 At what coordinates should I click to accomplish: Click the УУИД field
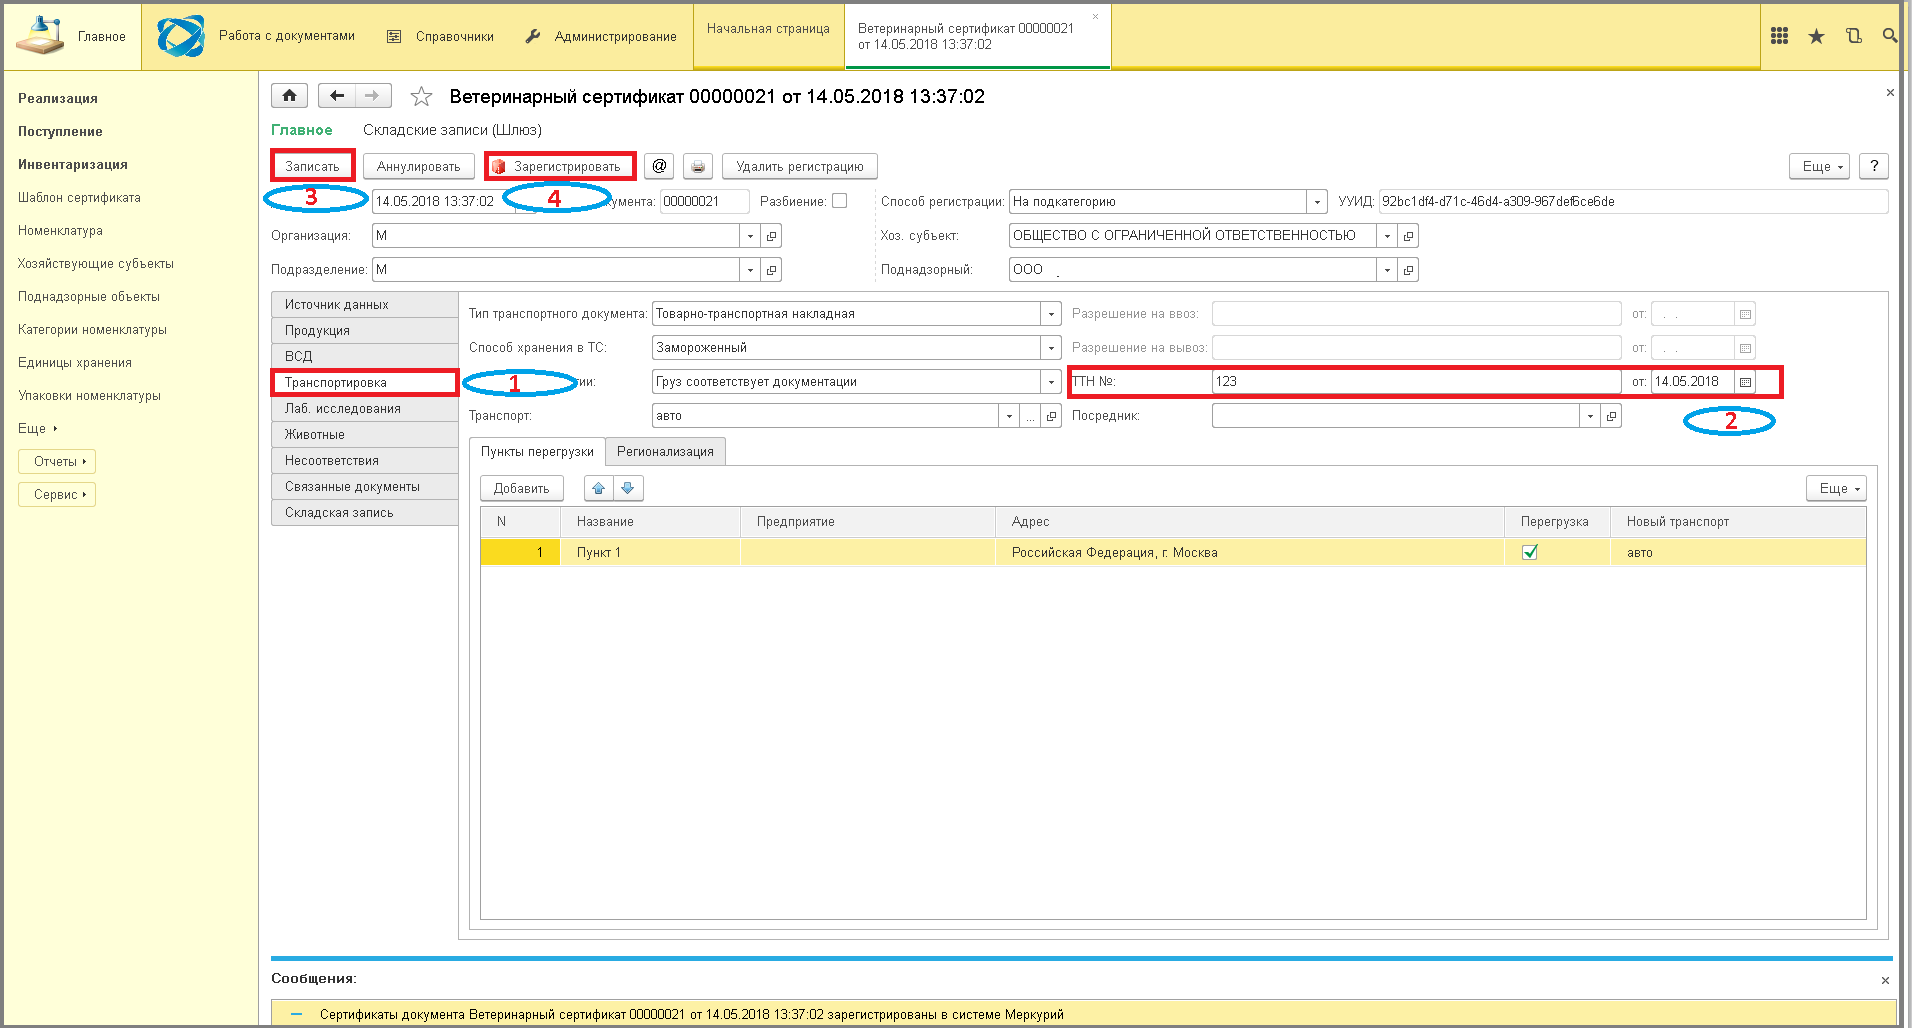[1633, 202]
